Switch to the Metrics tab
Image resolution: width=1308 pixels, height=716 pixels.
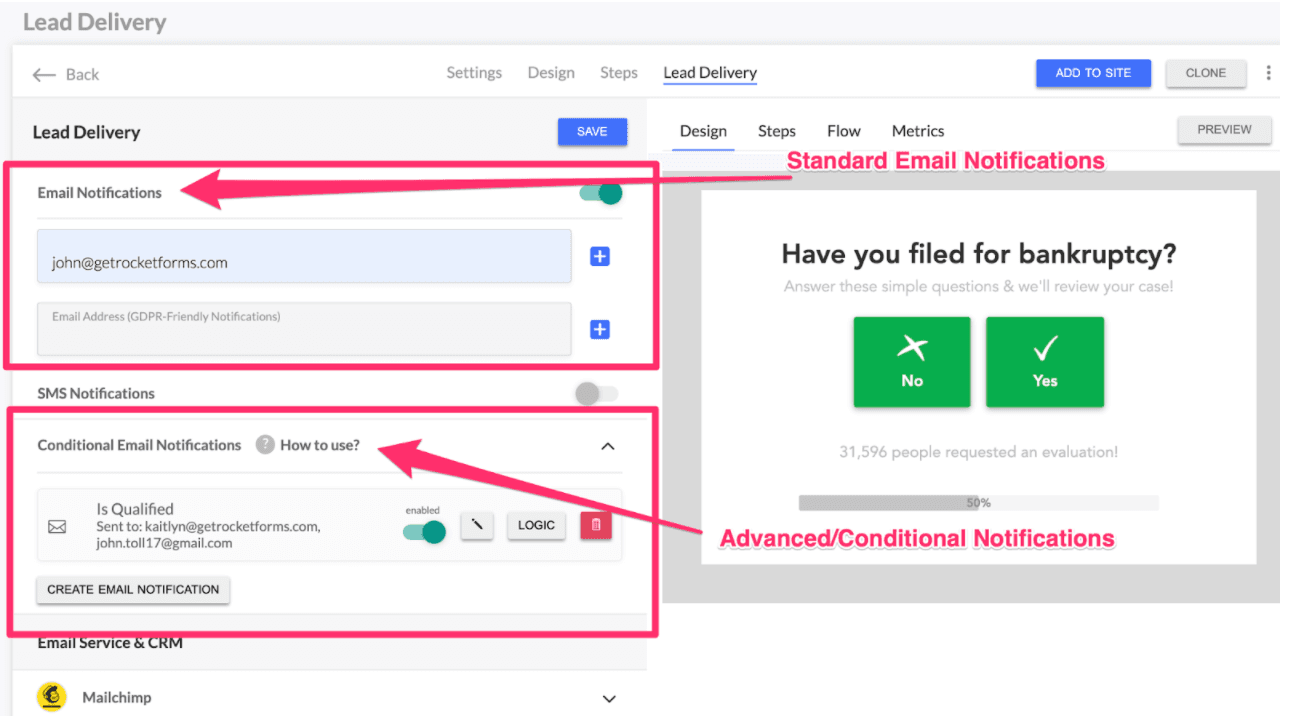coord(917,130)
